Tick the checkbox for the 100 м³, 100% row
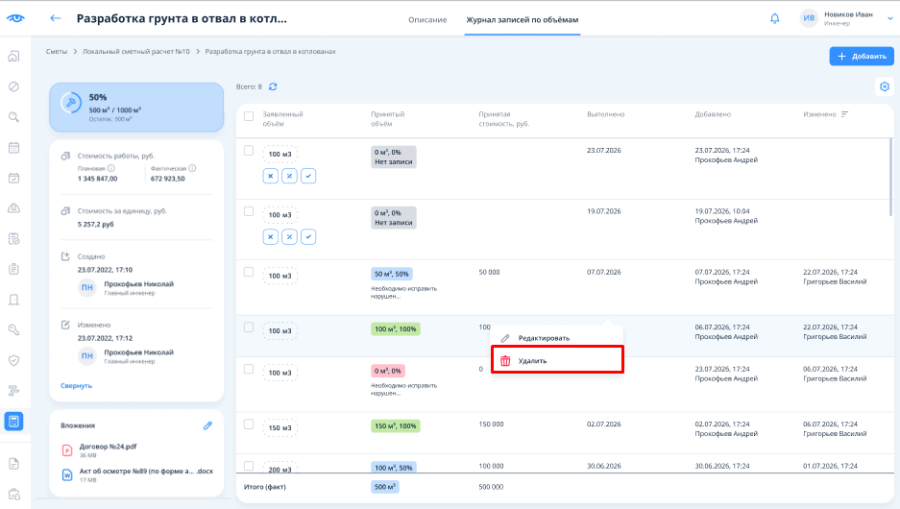Image resolution: width=900 pixels, height=509 pixels. tap(249, 327)
